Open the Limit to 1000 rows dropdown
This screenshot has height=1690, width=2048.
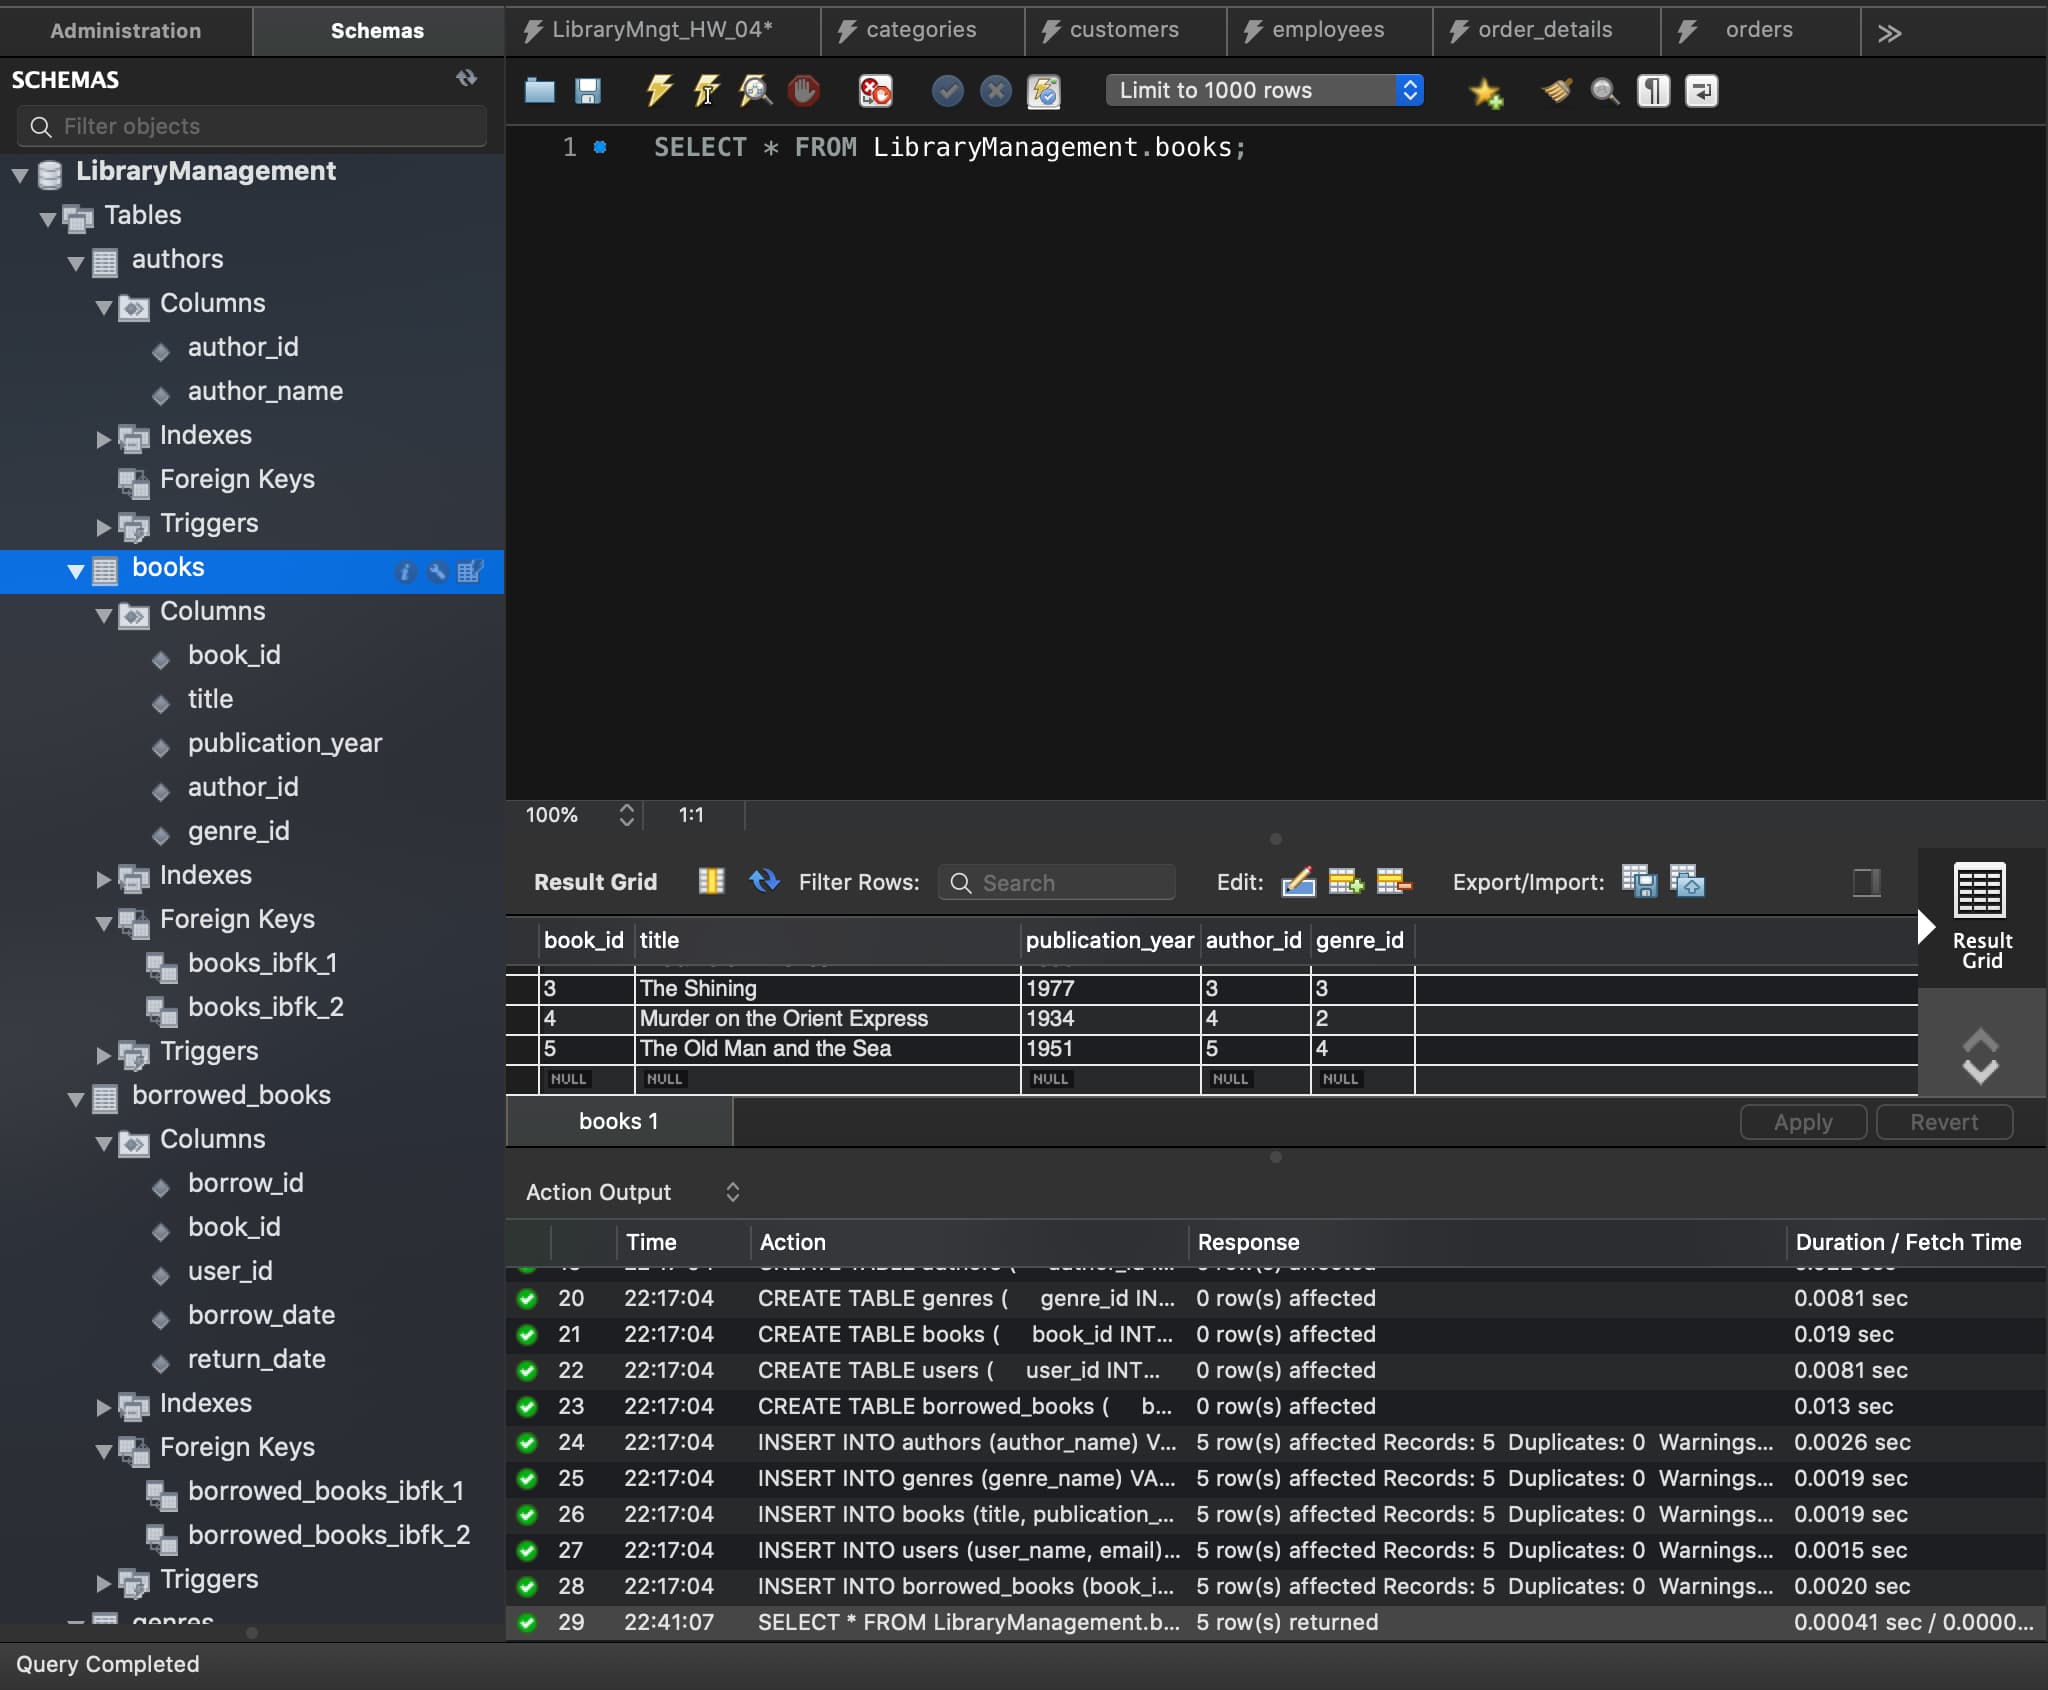(x=1264, y=91)
